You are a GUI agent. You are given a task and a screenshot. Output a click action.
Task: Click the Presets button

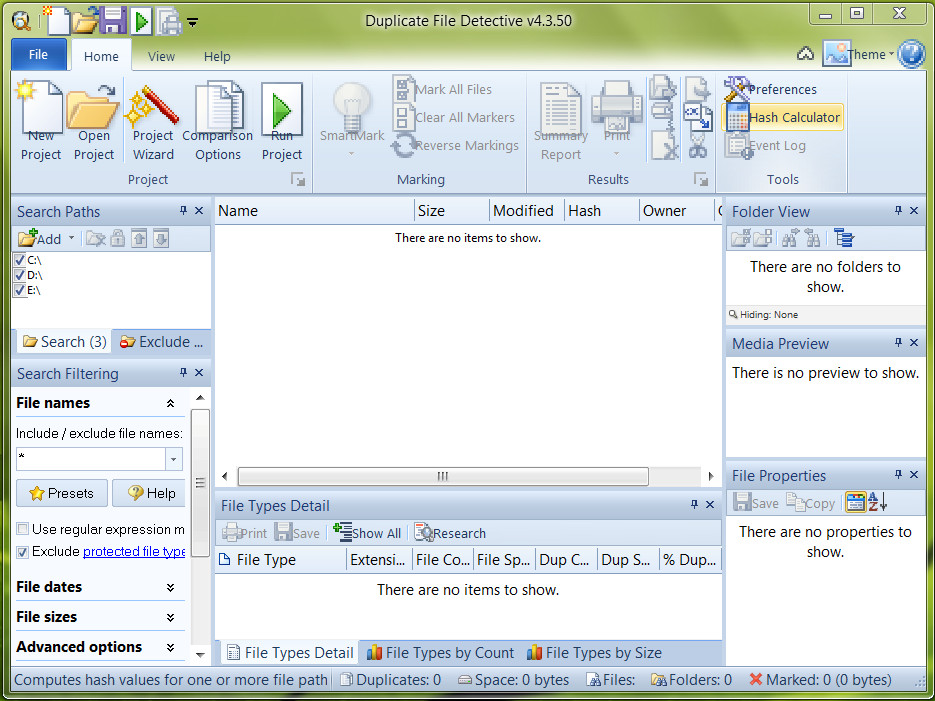coord(62,493)
